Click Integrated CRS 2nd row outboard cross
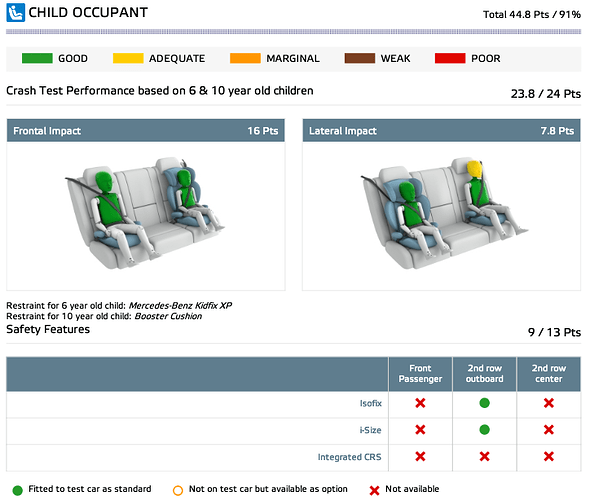The height and width of the screenshot is (500, 589). coord(484,456)
